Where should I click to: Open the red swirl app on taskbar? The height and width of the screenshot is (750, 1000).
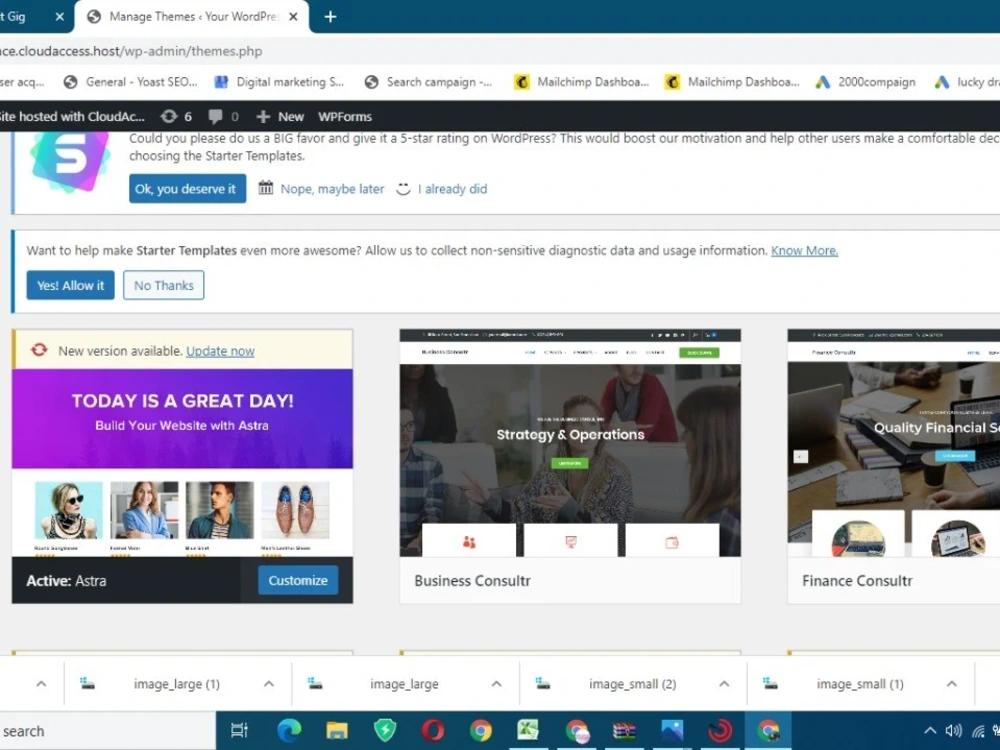(720, 730)
